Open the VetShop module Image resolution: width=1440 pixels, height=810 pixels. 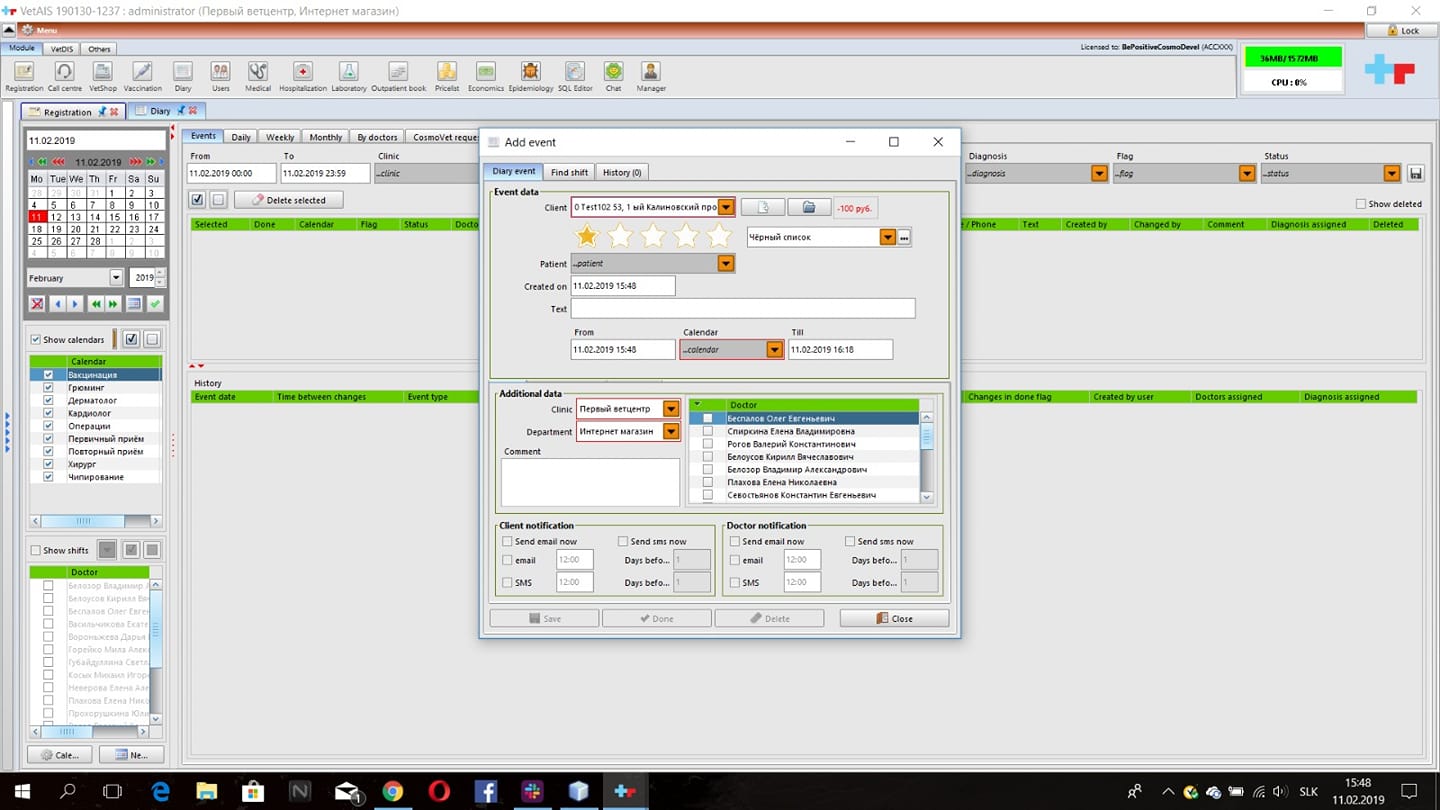pyautogui.click(x=103, y=76)
